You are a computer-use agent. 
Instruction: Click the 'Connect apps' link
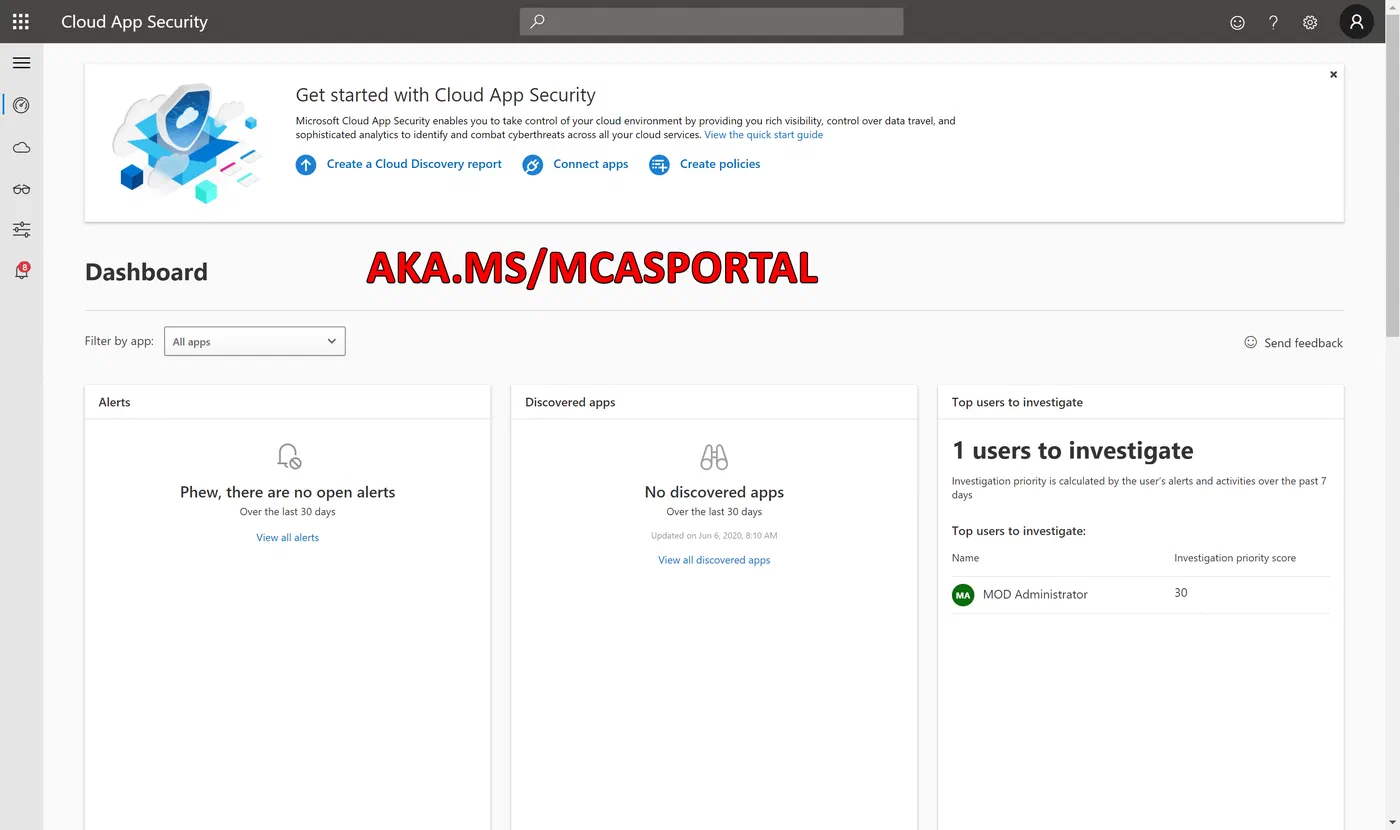coord(576,164)
